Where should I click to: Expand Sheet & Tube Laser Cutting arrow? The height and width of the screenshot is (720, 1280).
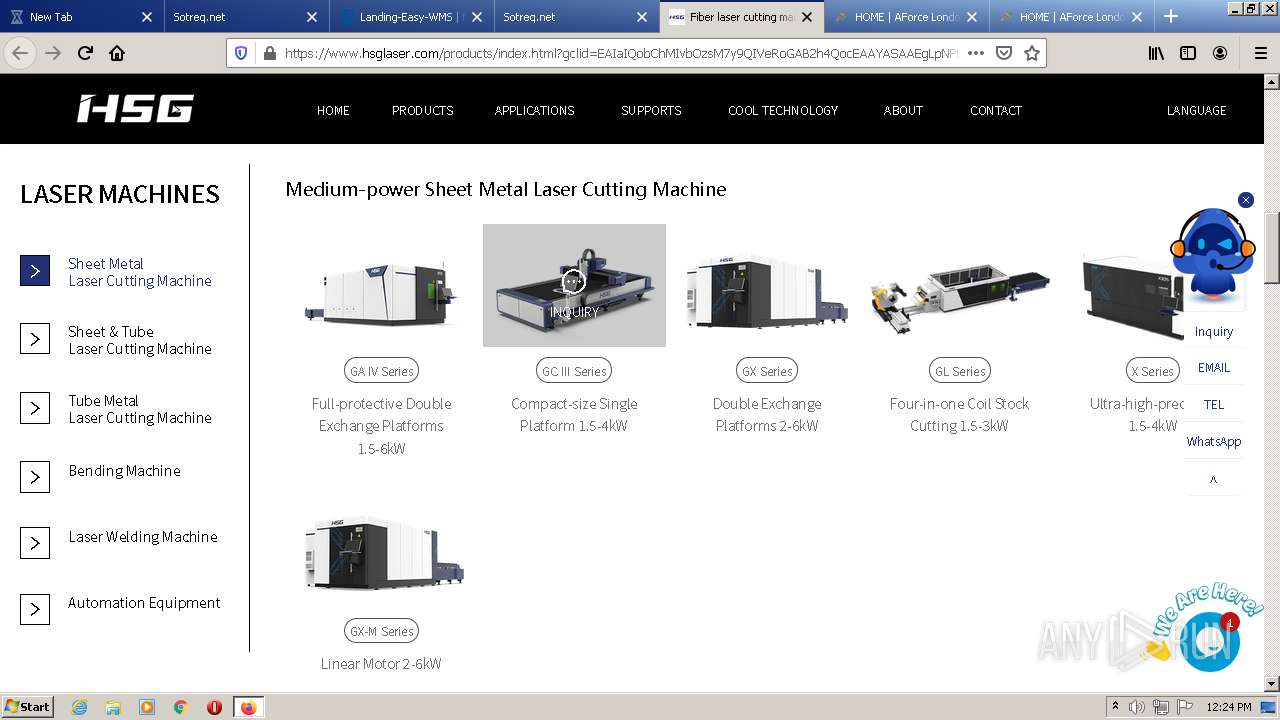click(x=35, y=339)
